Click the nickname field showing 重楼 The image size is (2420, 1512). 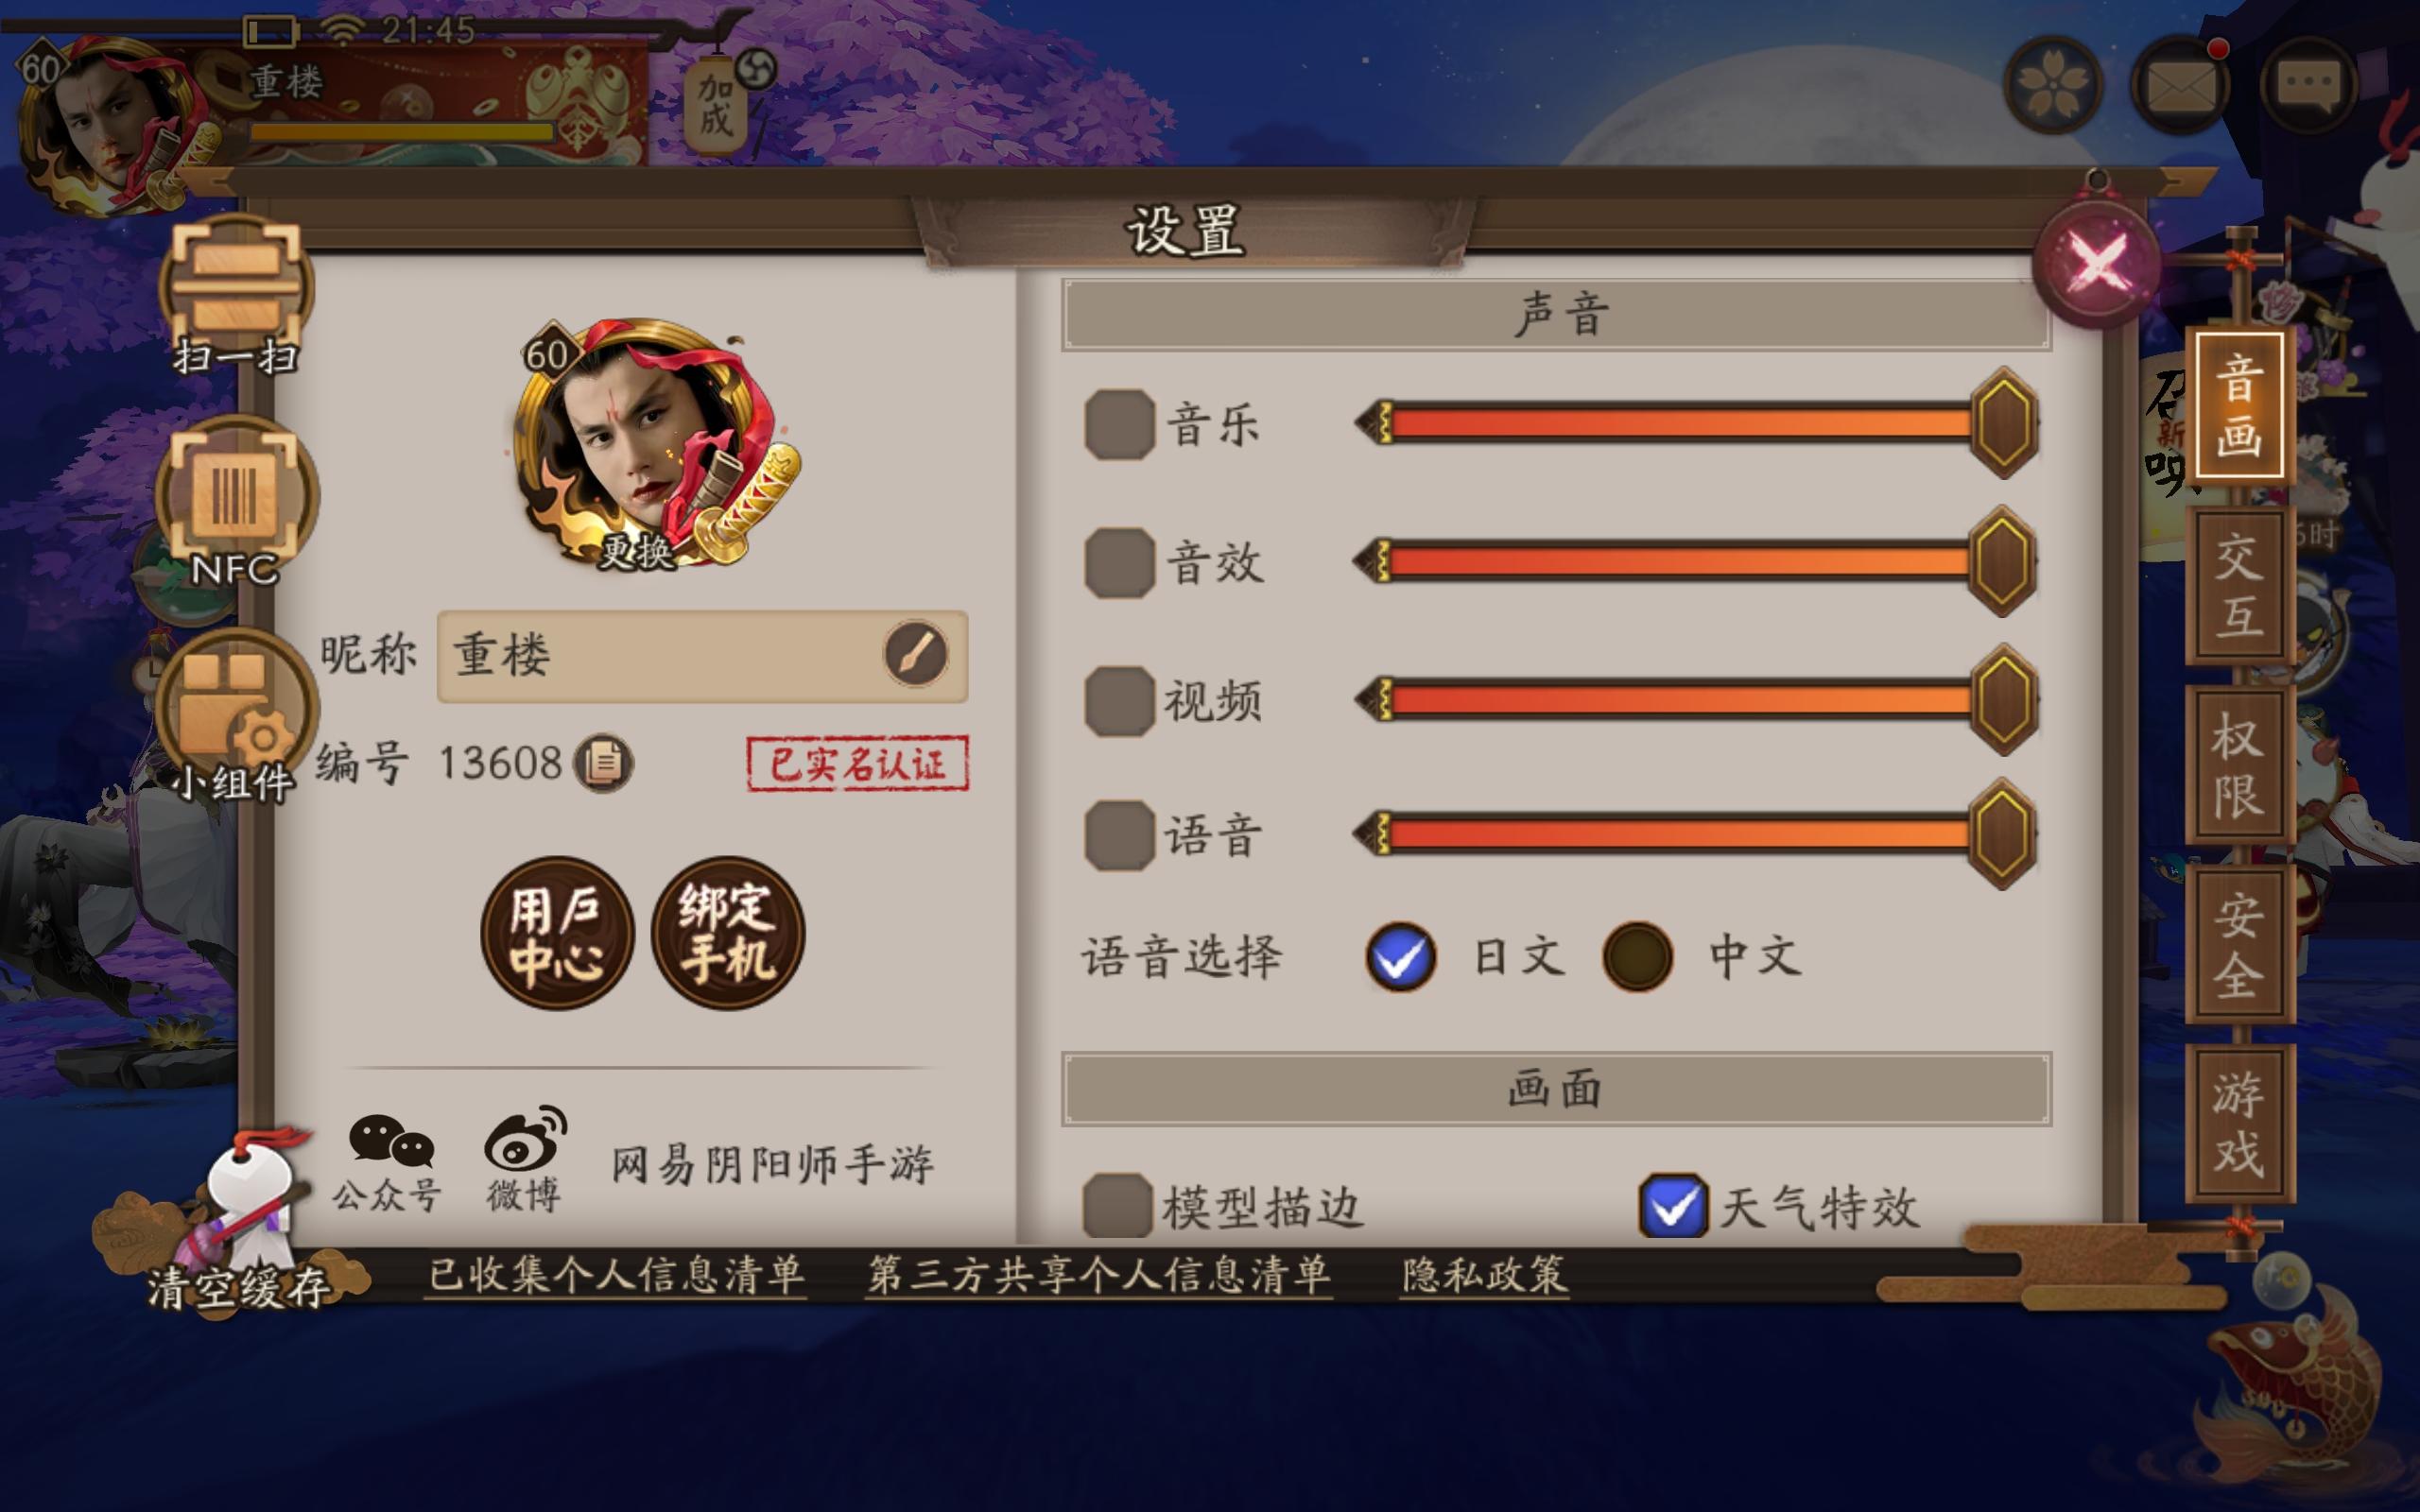(702, 656)
